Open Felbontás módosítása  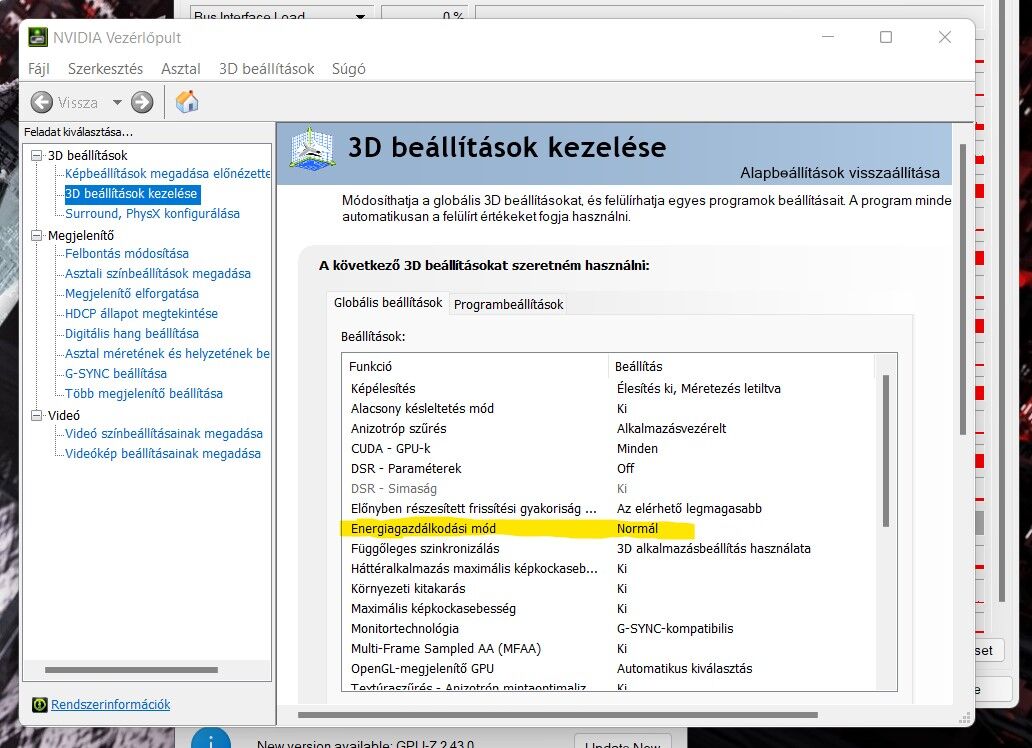(x=126, y=254)
